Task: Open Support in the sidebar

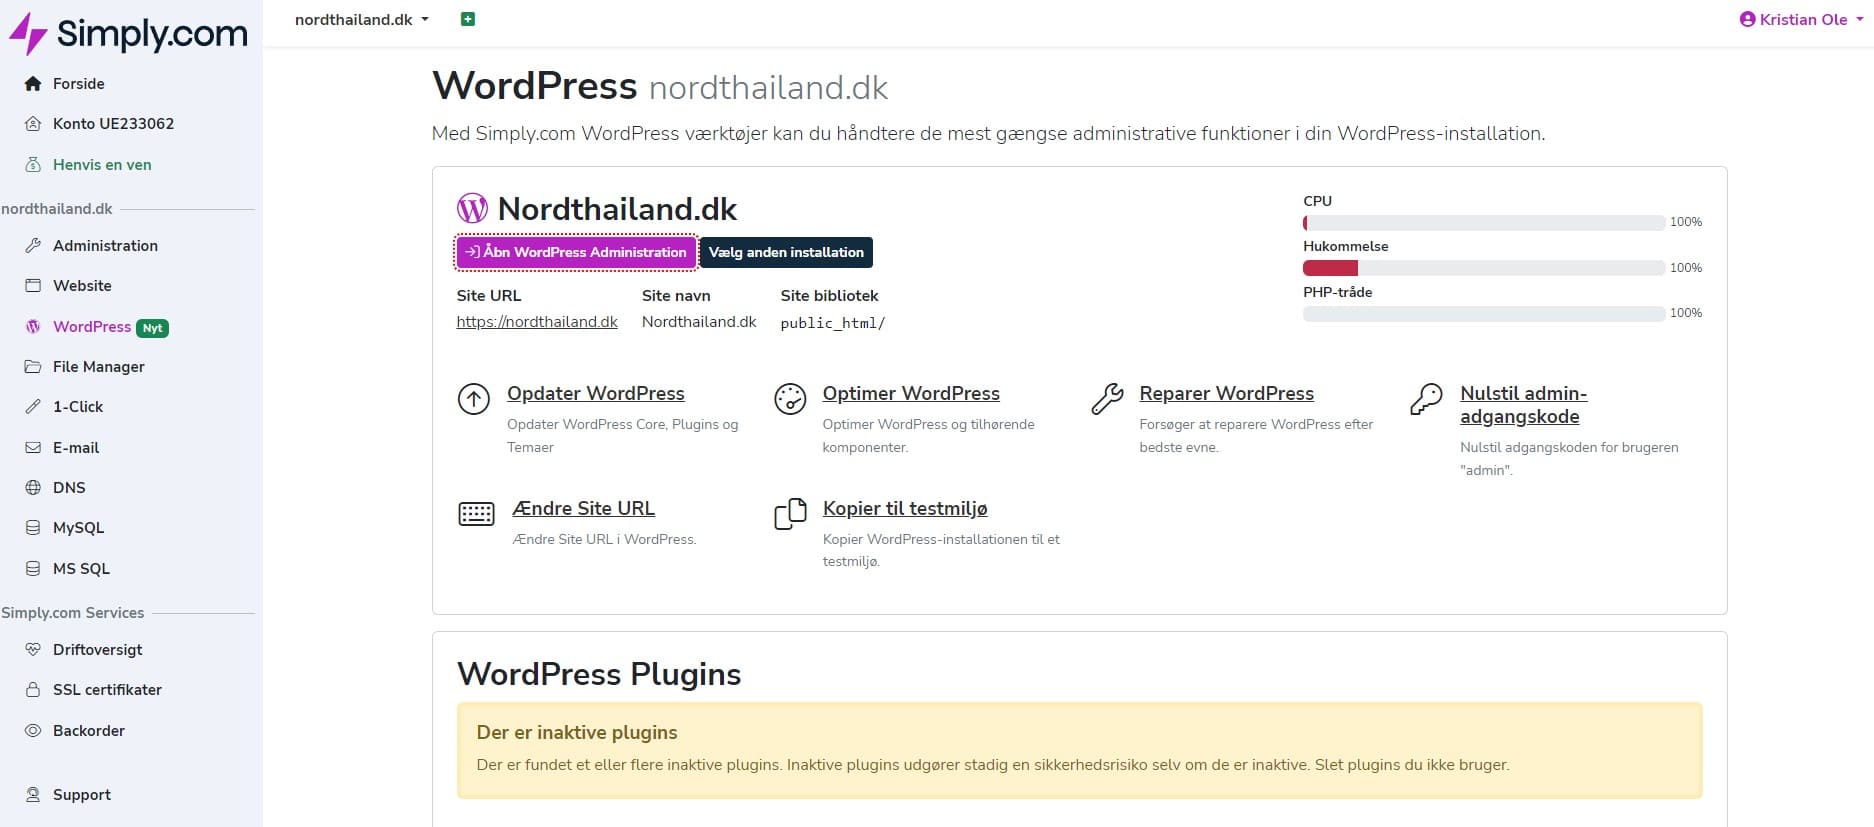Action: tap(82, 795)
